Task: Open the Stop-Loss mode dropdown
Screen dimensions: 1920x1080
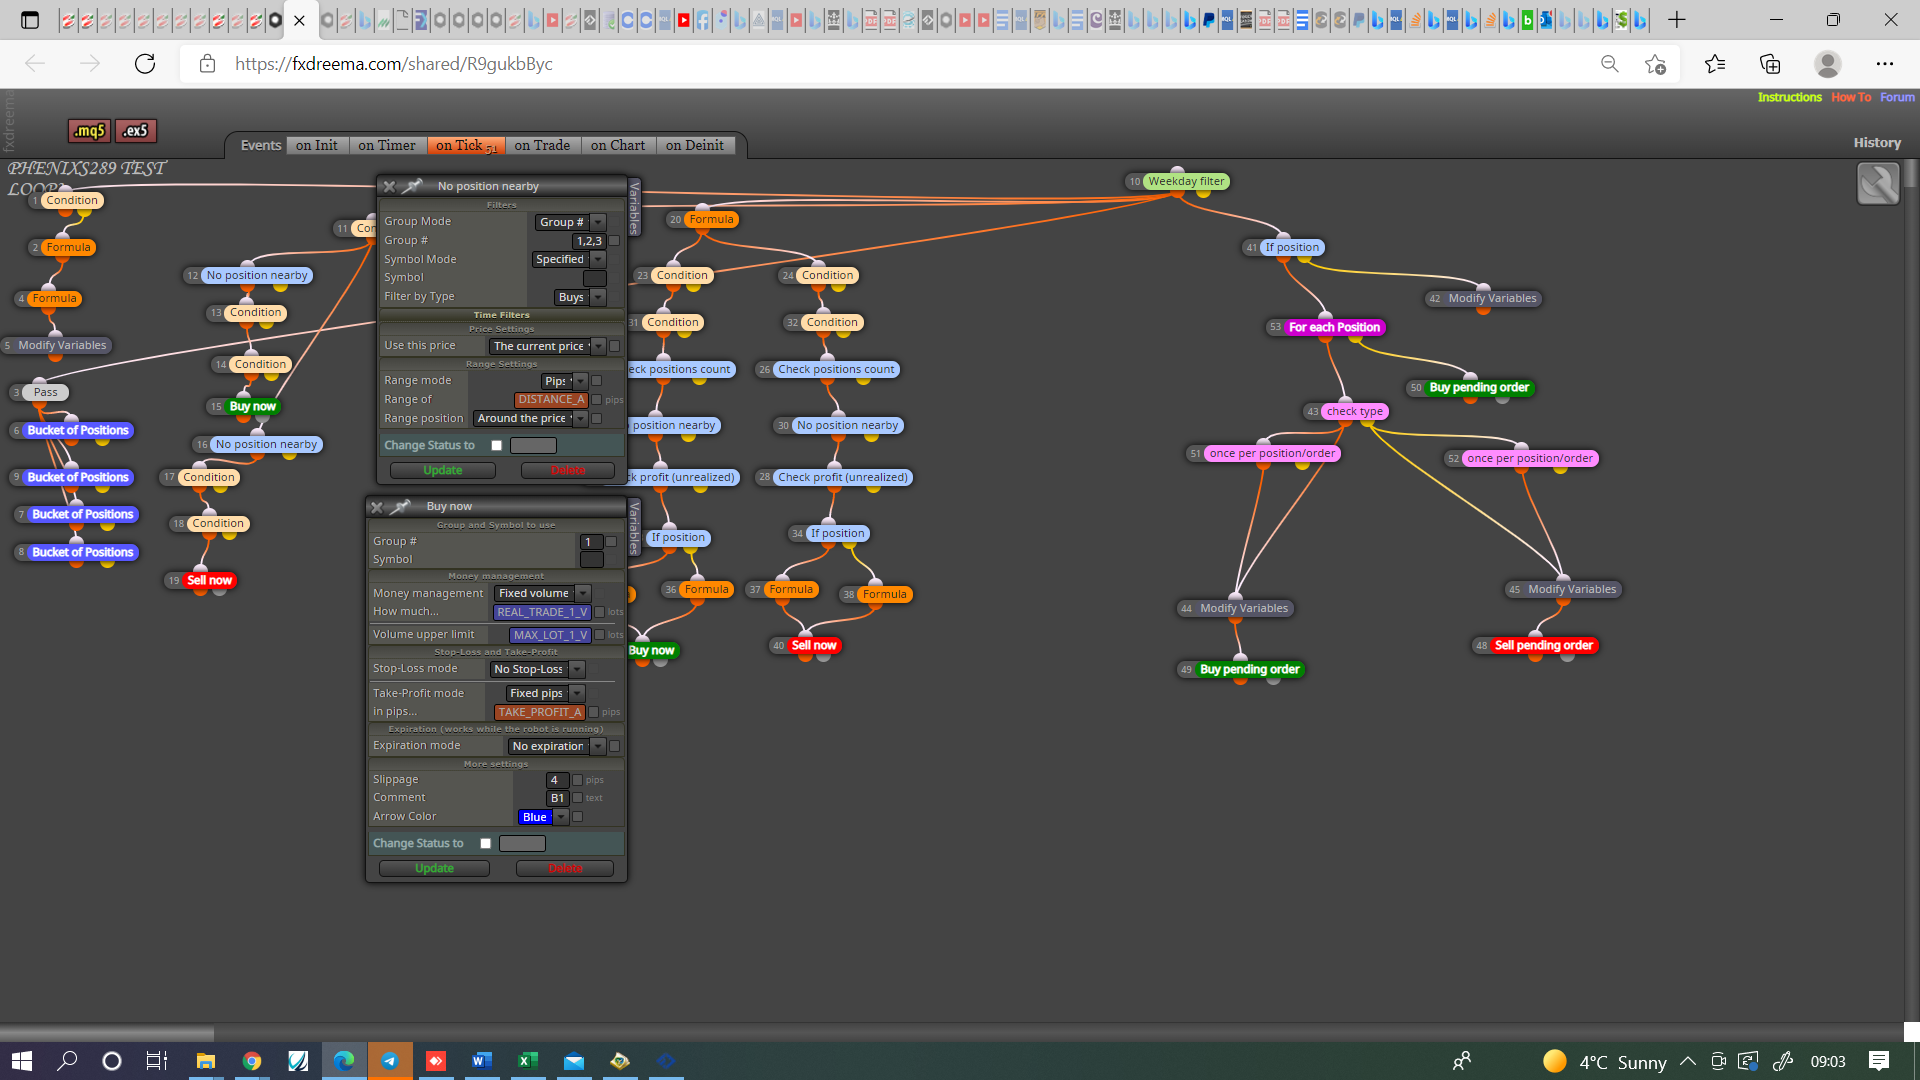Action: point(537,669)
